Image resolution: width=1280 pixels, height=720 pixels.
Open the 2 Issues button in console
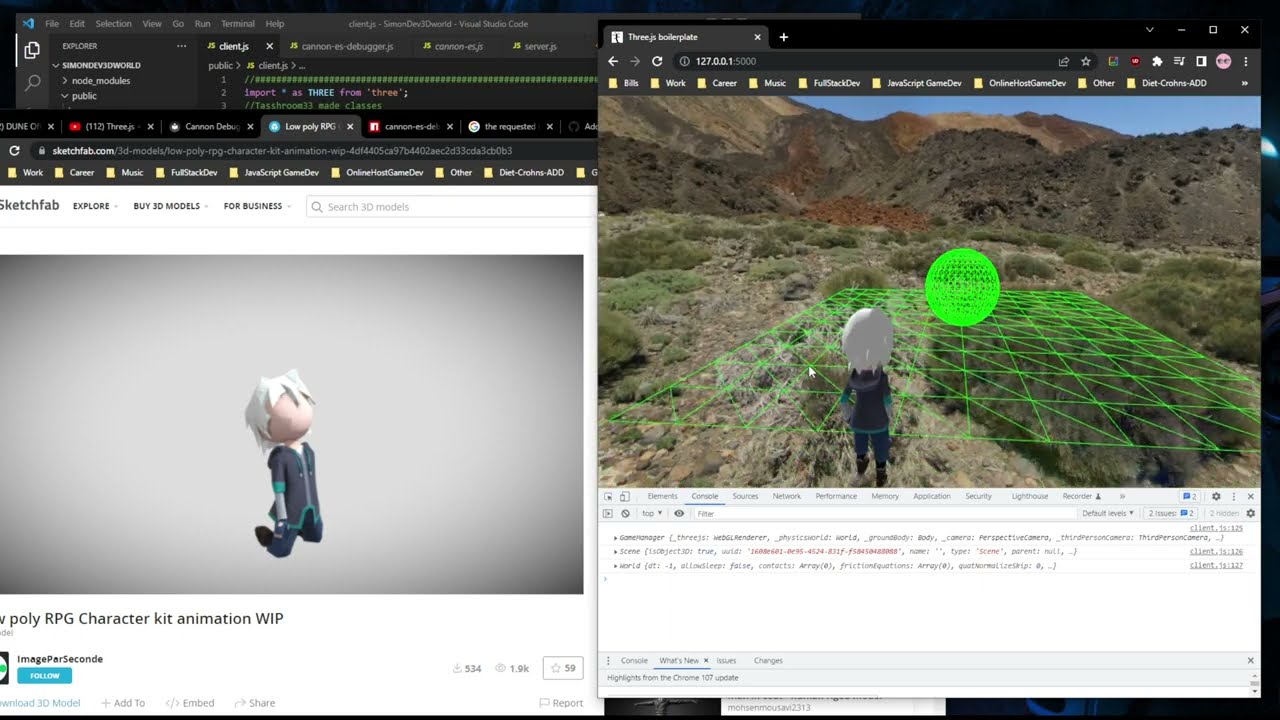click(1171, 513)
